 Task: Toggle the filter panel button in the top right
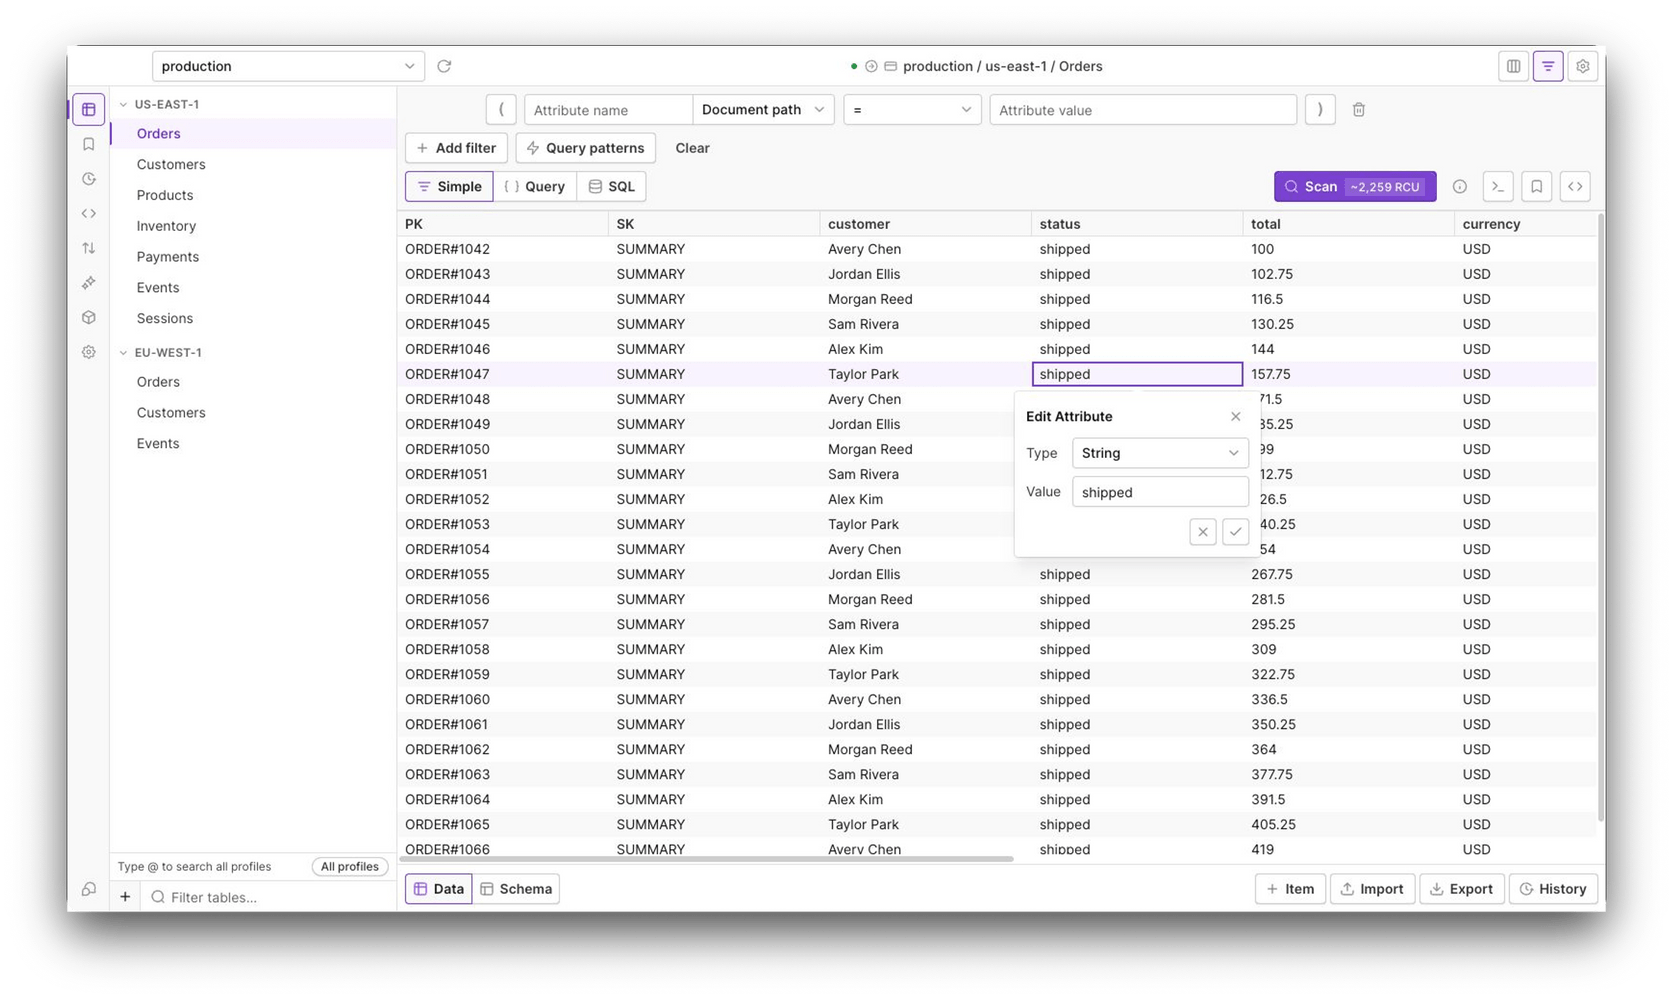click(x=1548, y=66)
